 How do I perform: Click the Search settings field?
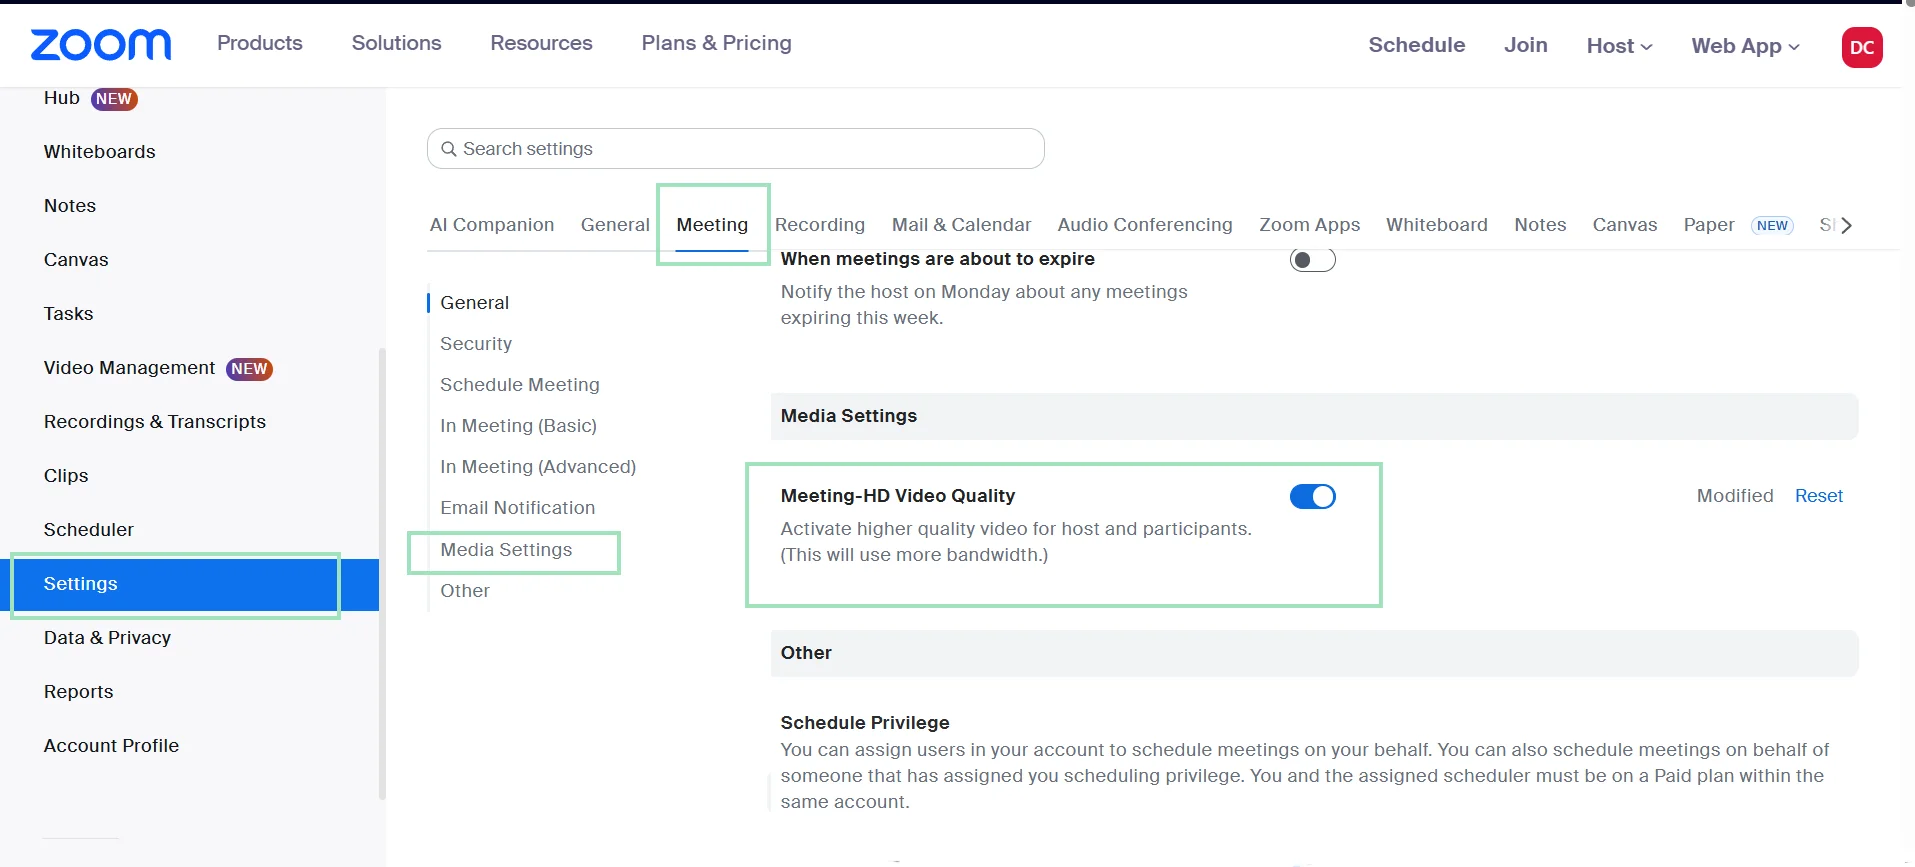[x=736, y=149]
